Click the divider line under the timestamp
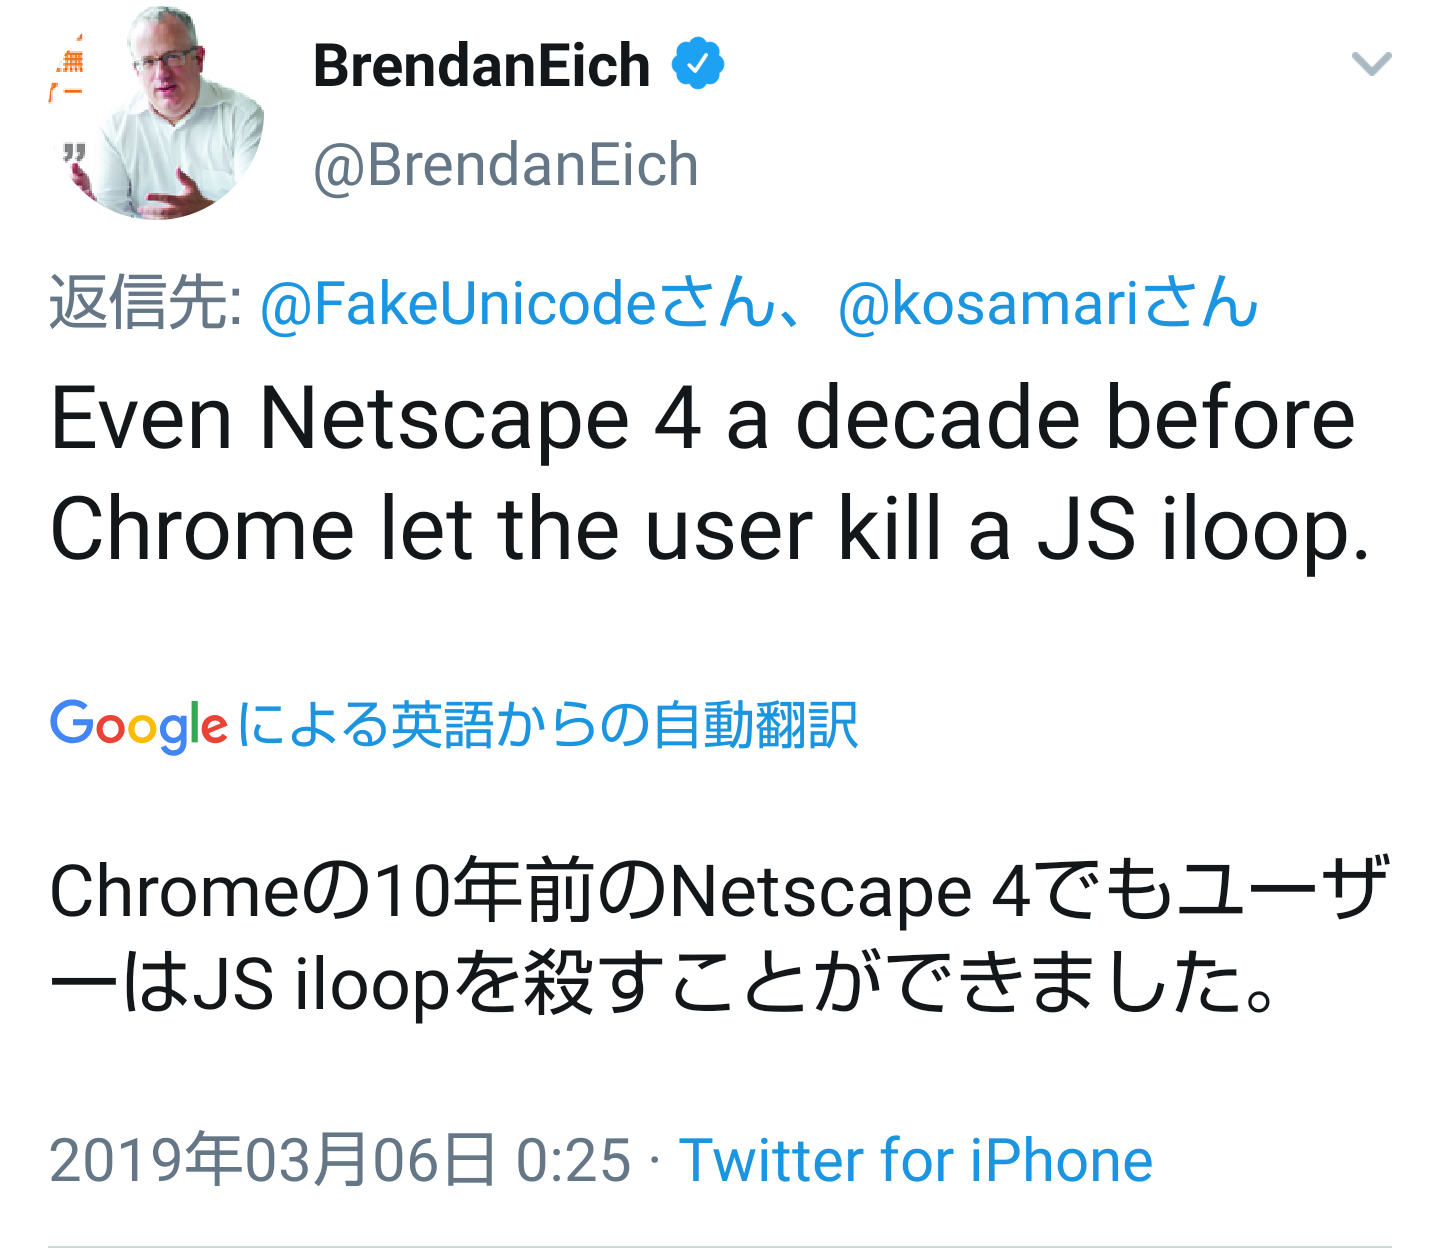 pos(720,1246)
